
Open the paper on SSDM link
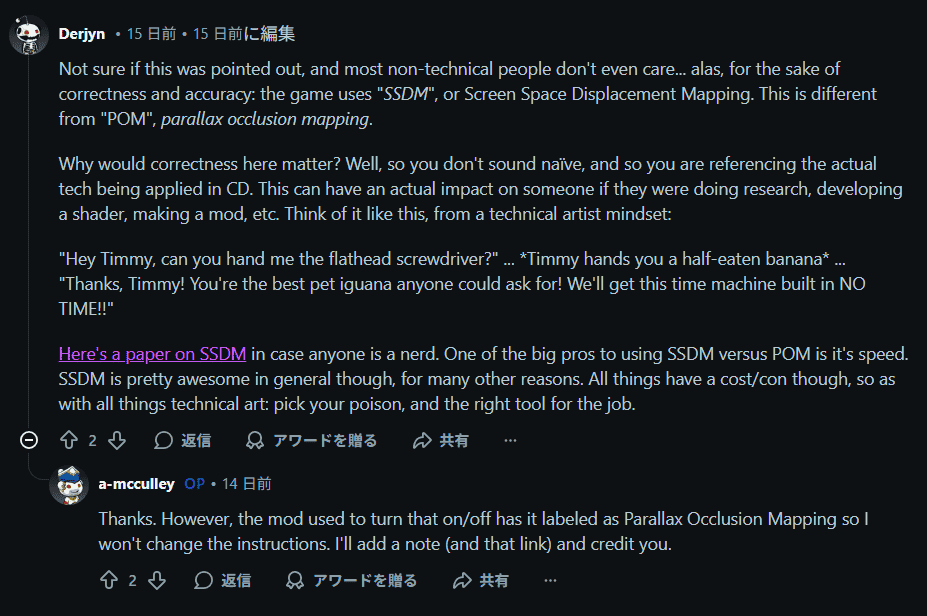[x=152, y=353]
